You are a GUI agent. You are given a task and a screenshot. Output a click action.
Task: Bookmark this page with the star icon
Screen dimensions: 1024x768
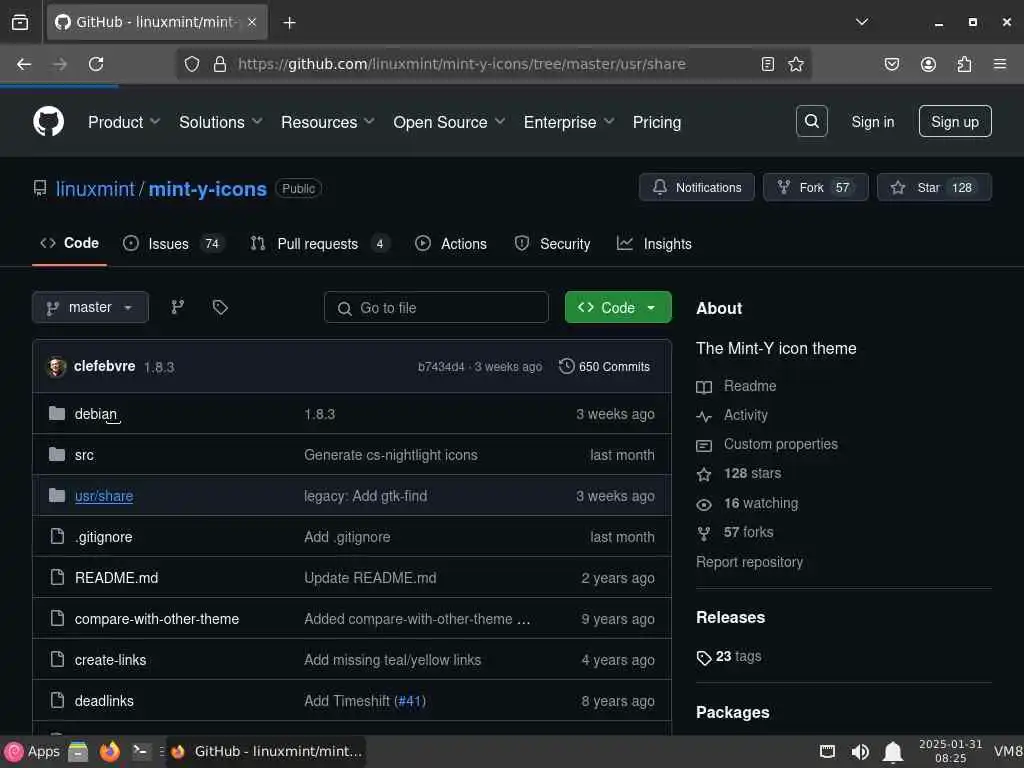coord(795,64)
